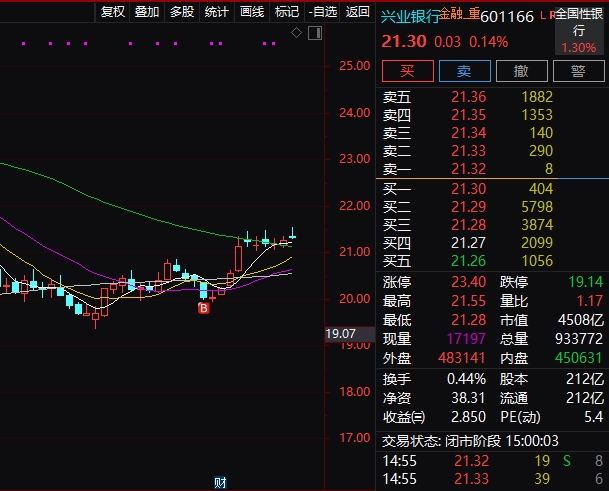Click the stock code 601166
This screenshot has width=609, height=491.
click(x=507, y=17)
